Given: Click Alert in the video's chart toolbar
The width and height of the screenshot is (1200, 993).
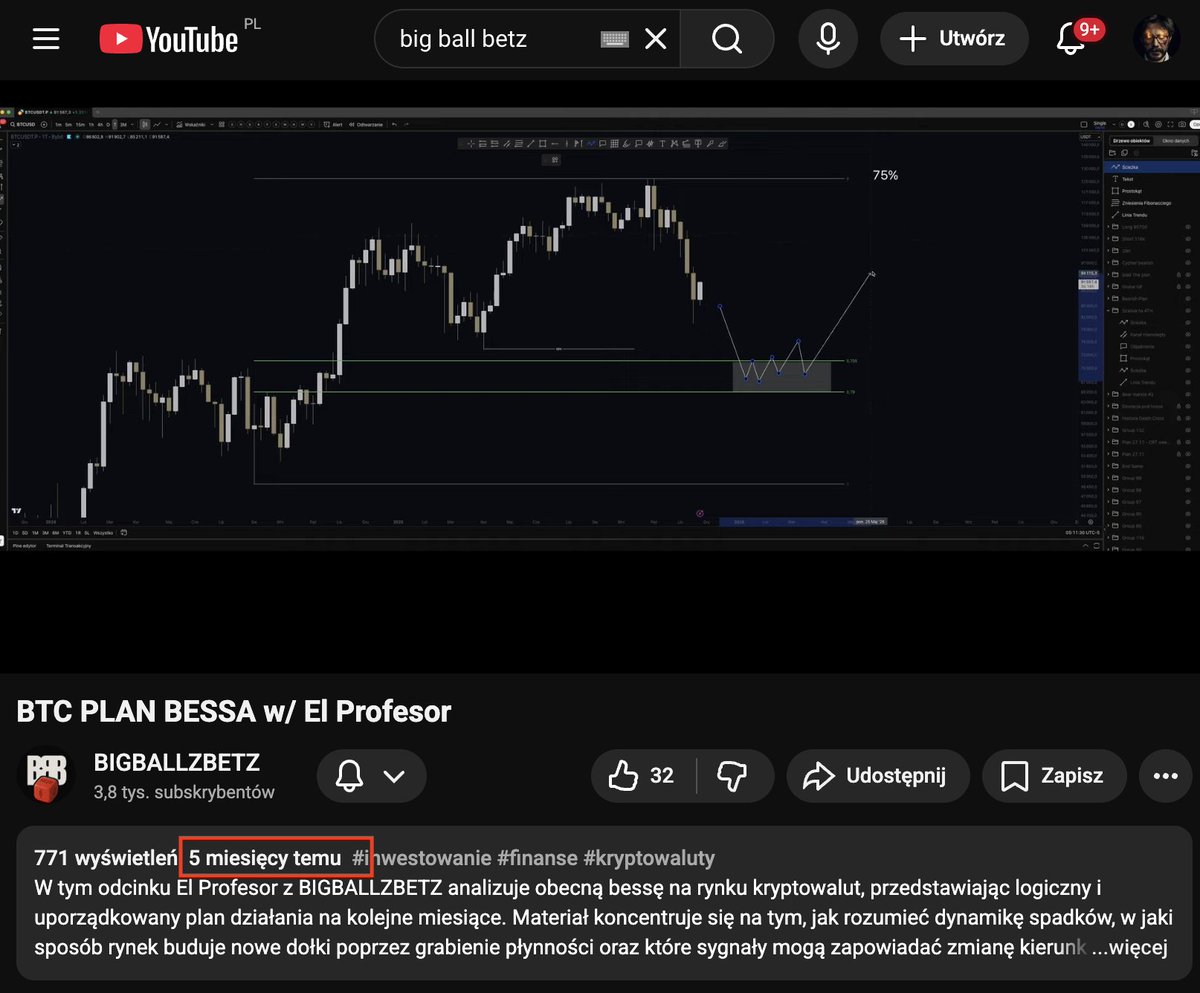Looking at the screenshot, I should click(334, 124).
